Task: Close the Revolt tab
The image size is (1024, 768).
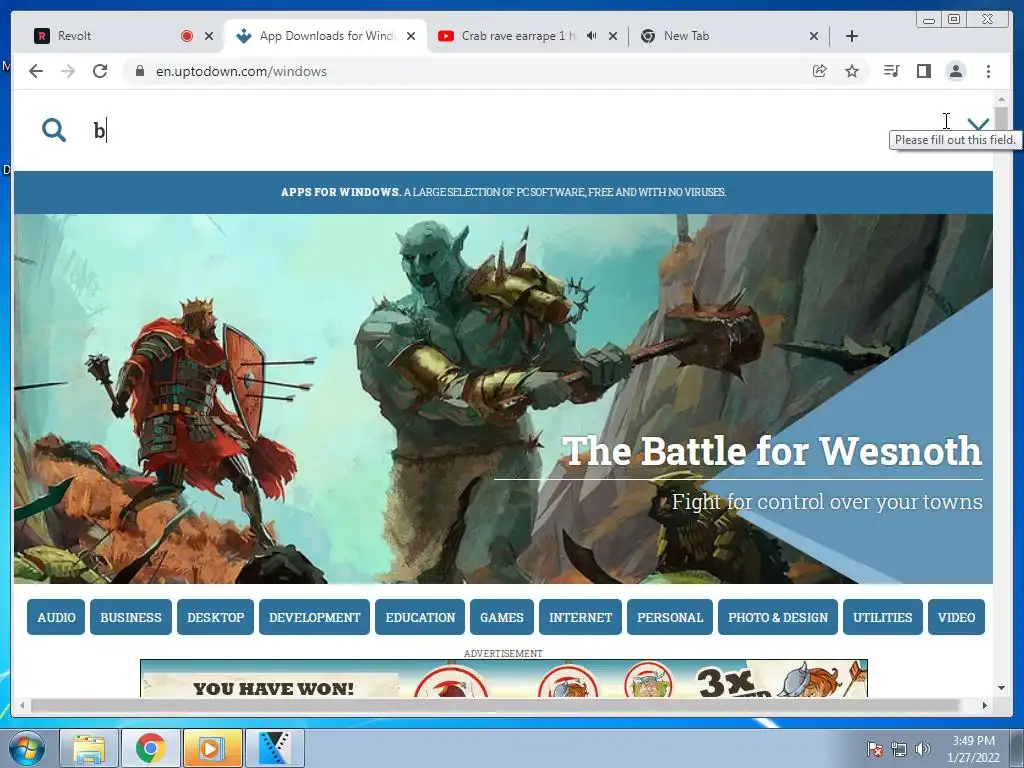Action: click(209, 36)
